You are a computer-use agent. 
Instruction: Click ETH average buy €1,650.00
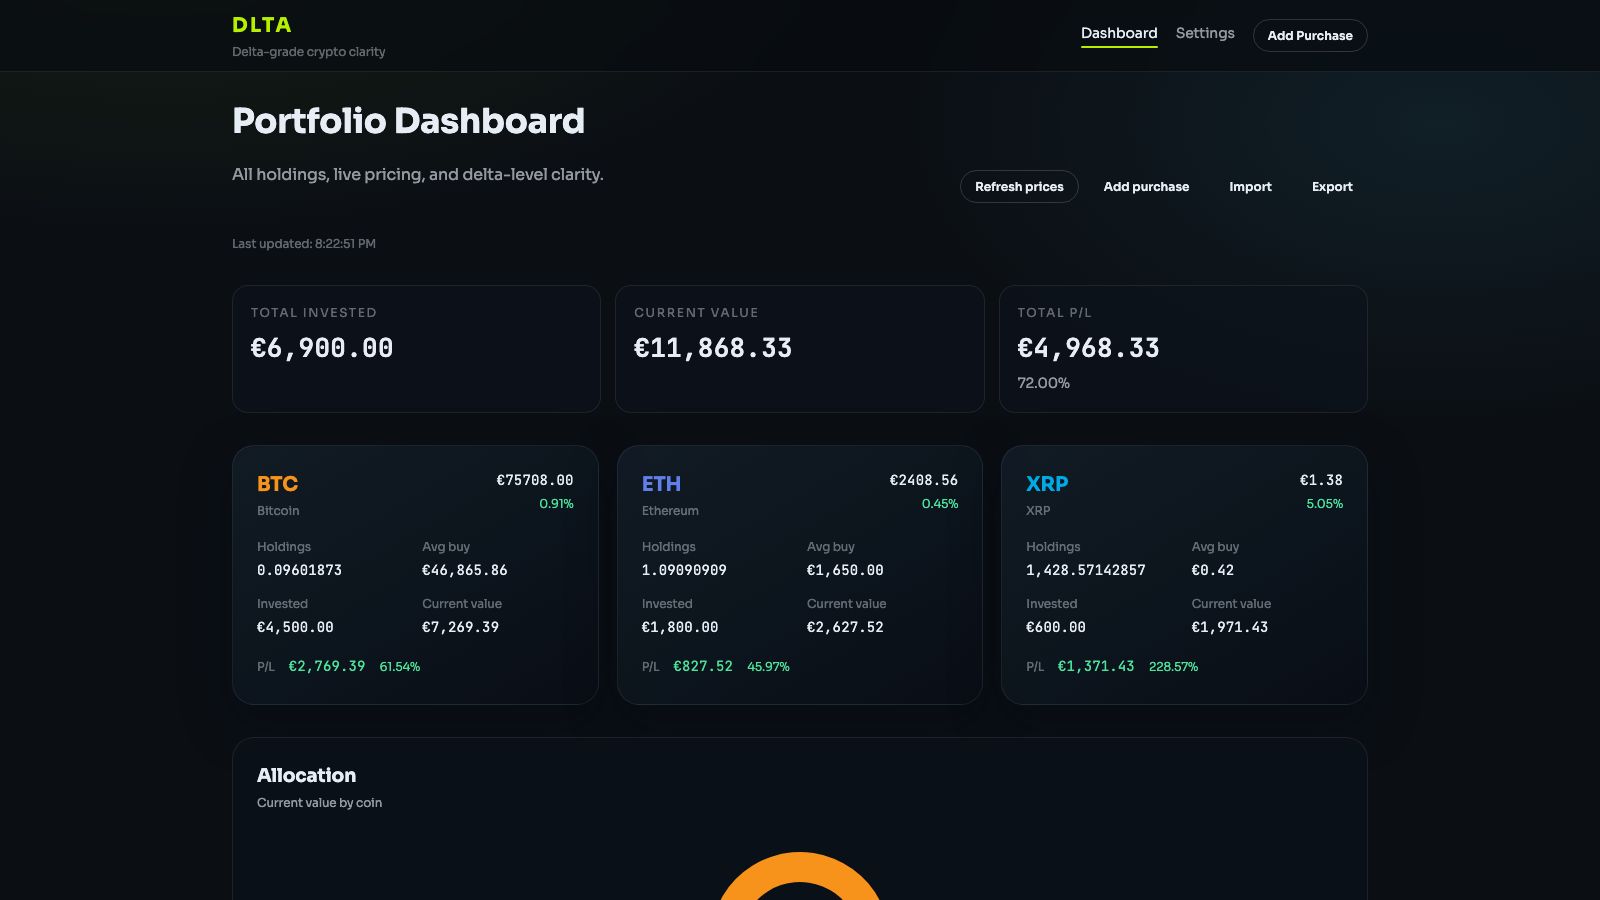point(845,570)
